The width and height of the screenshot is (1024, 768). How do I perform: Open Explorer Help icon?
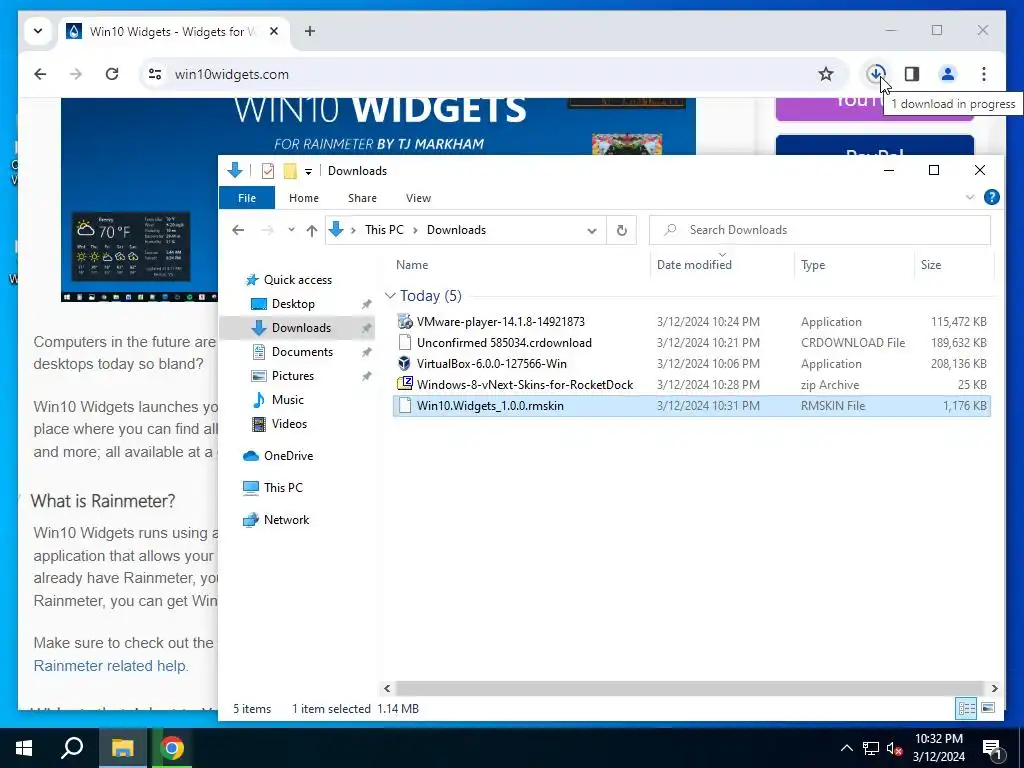[991, 197]
